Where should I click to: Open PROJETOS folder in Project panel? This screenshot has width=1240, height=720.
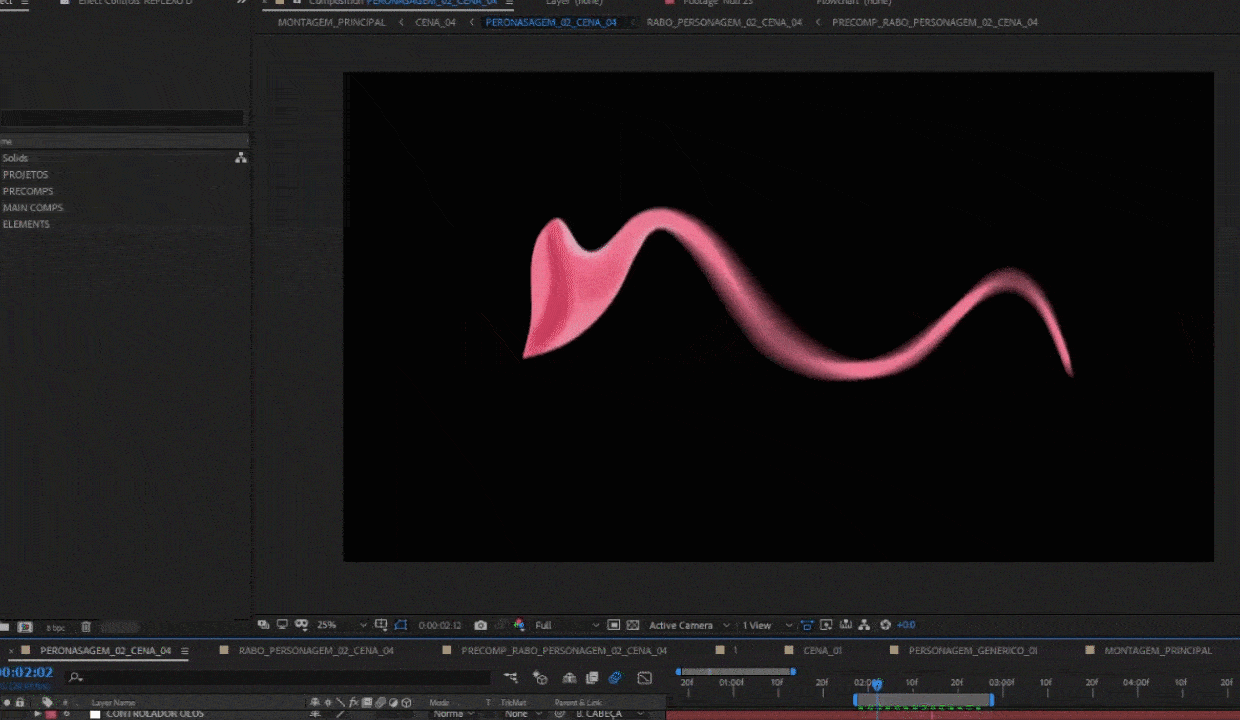point(25,175)
